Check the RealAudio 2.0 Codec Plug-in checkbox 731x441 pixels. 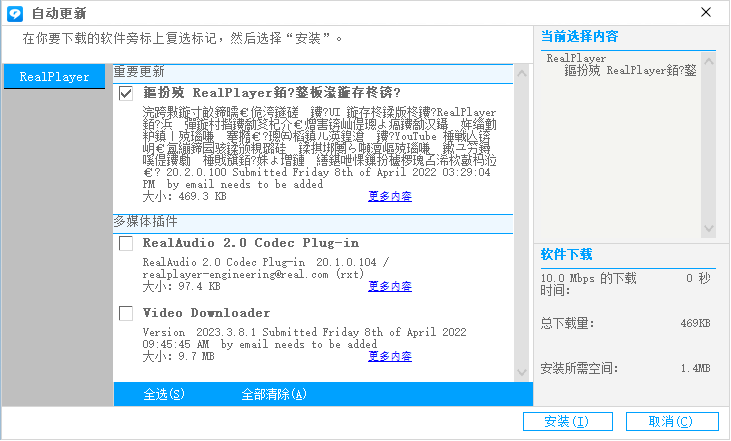click(126, 243)
